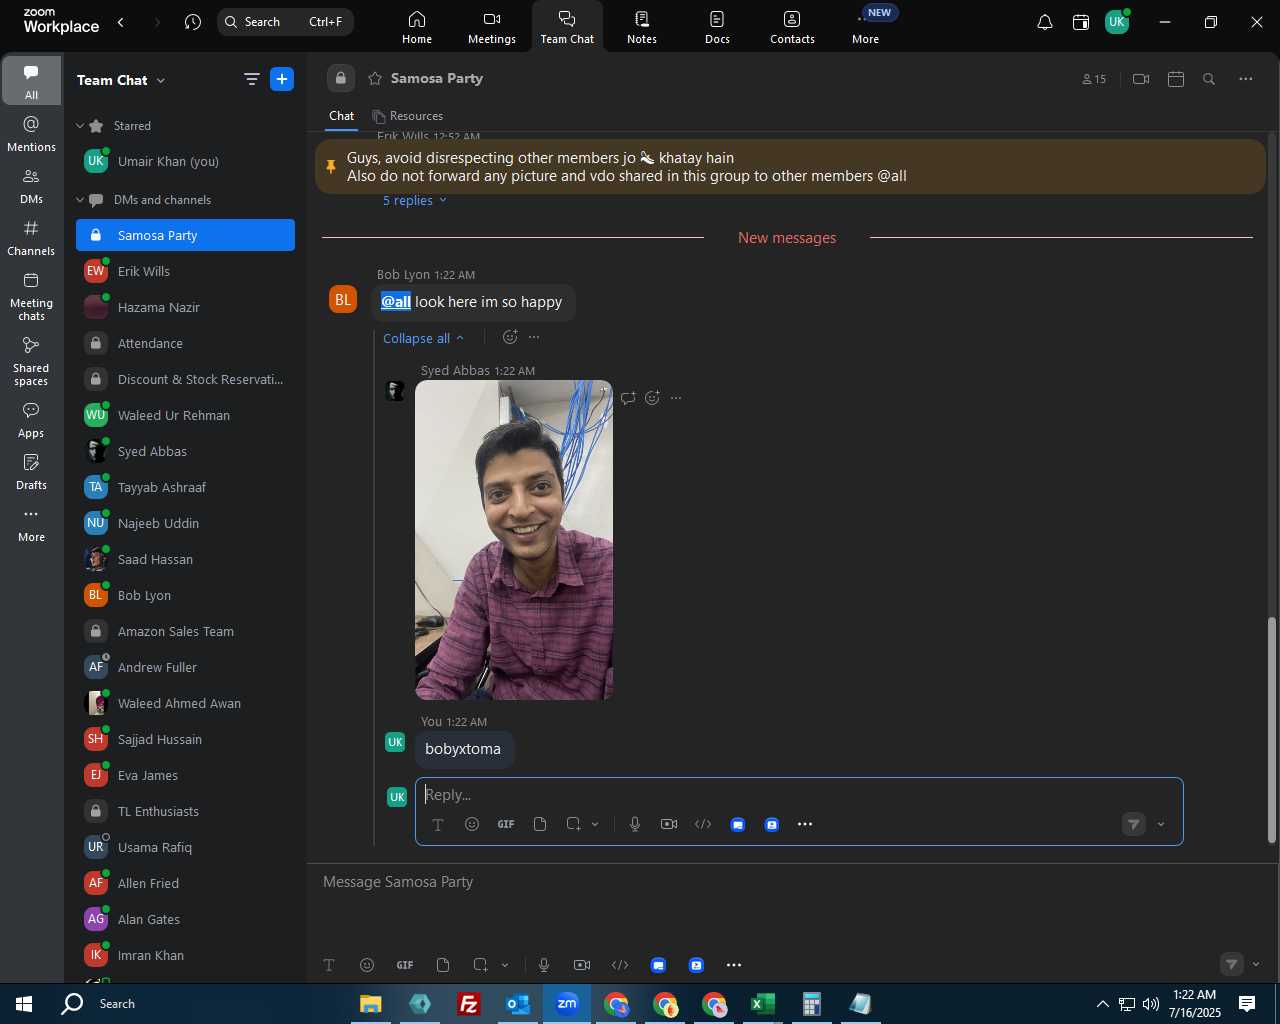Open Drafts in the left sidebar

coord(31,472)
